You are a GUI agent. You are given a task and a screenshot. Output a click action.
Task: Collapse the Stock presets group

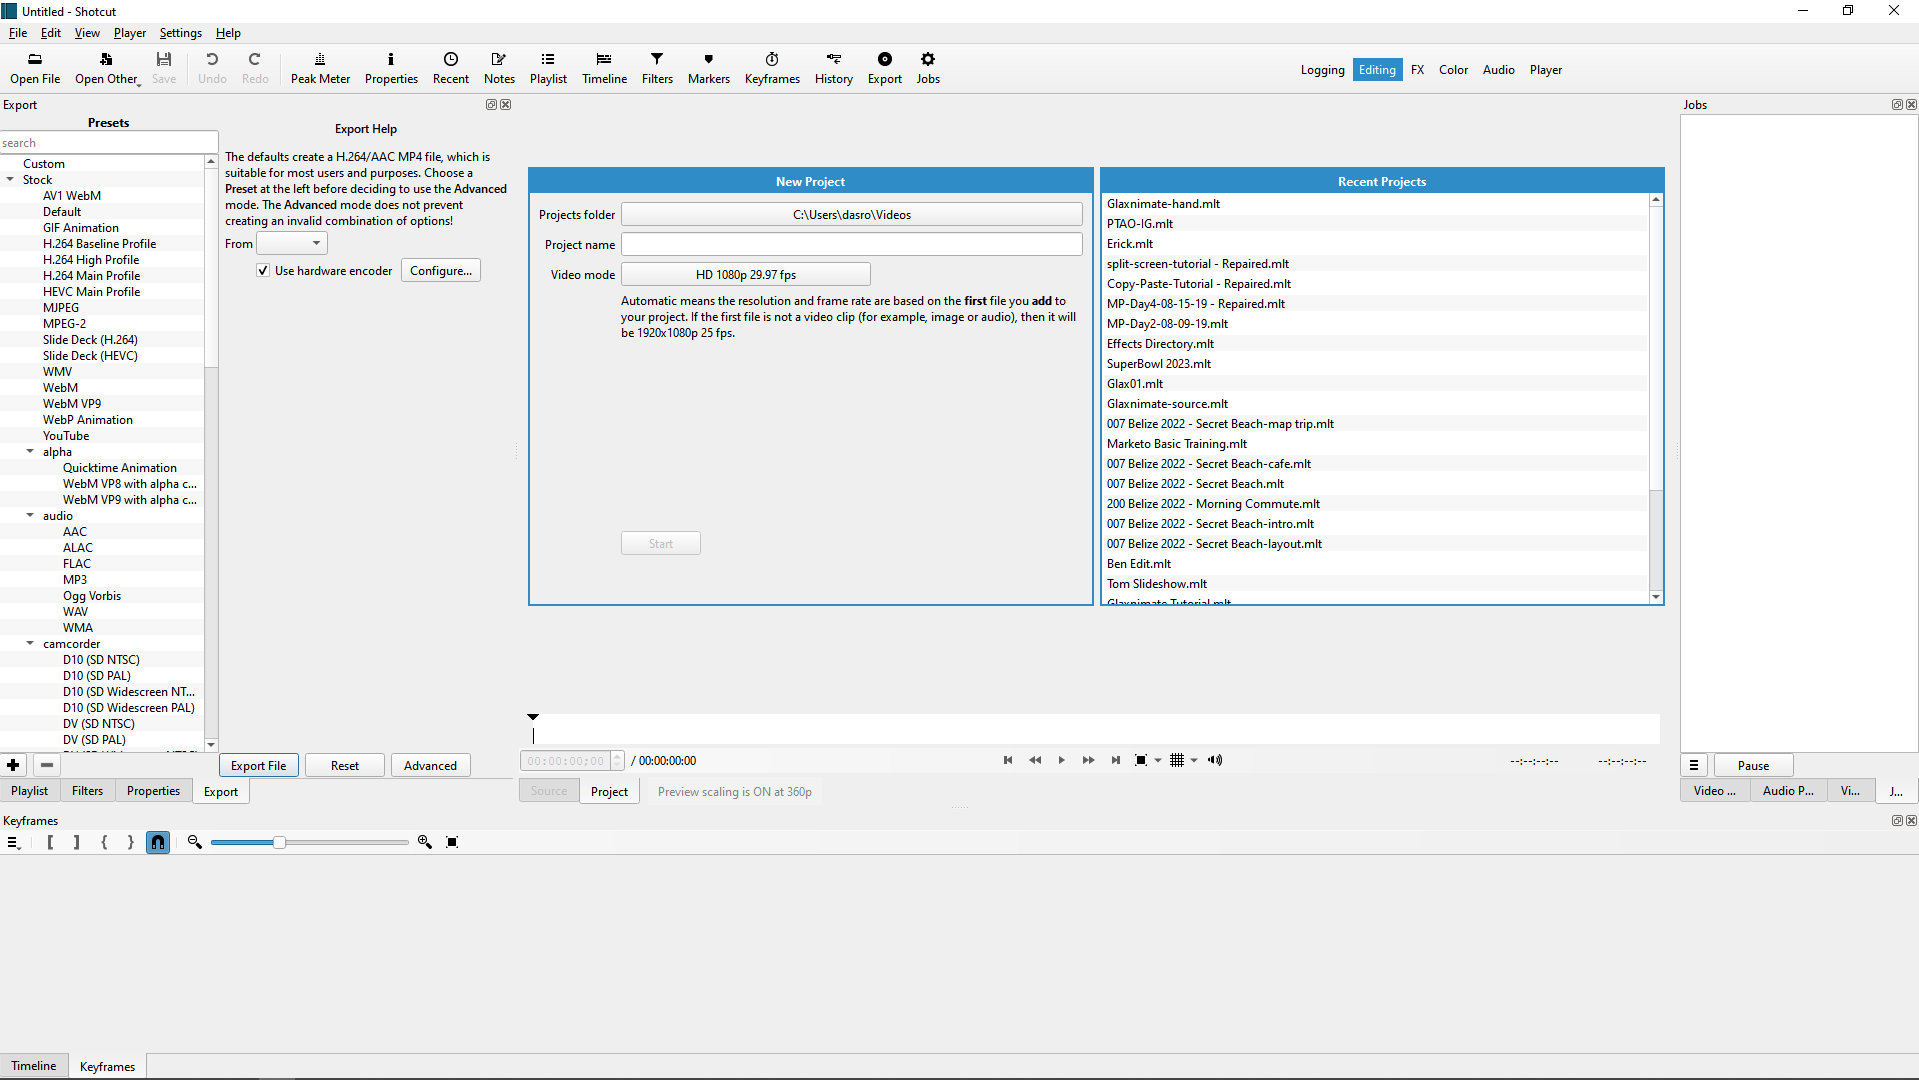click(x=10, y=180)
